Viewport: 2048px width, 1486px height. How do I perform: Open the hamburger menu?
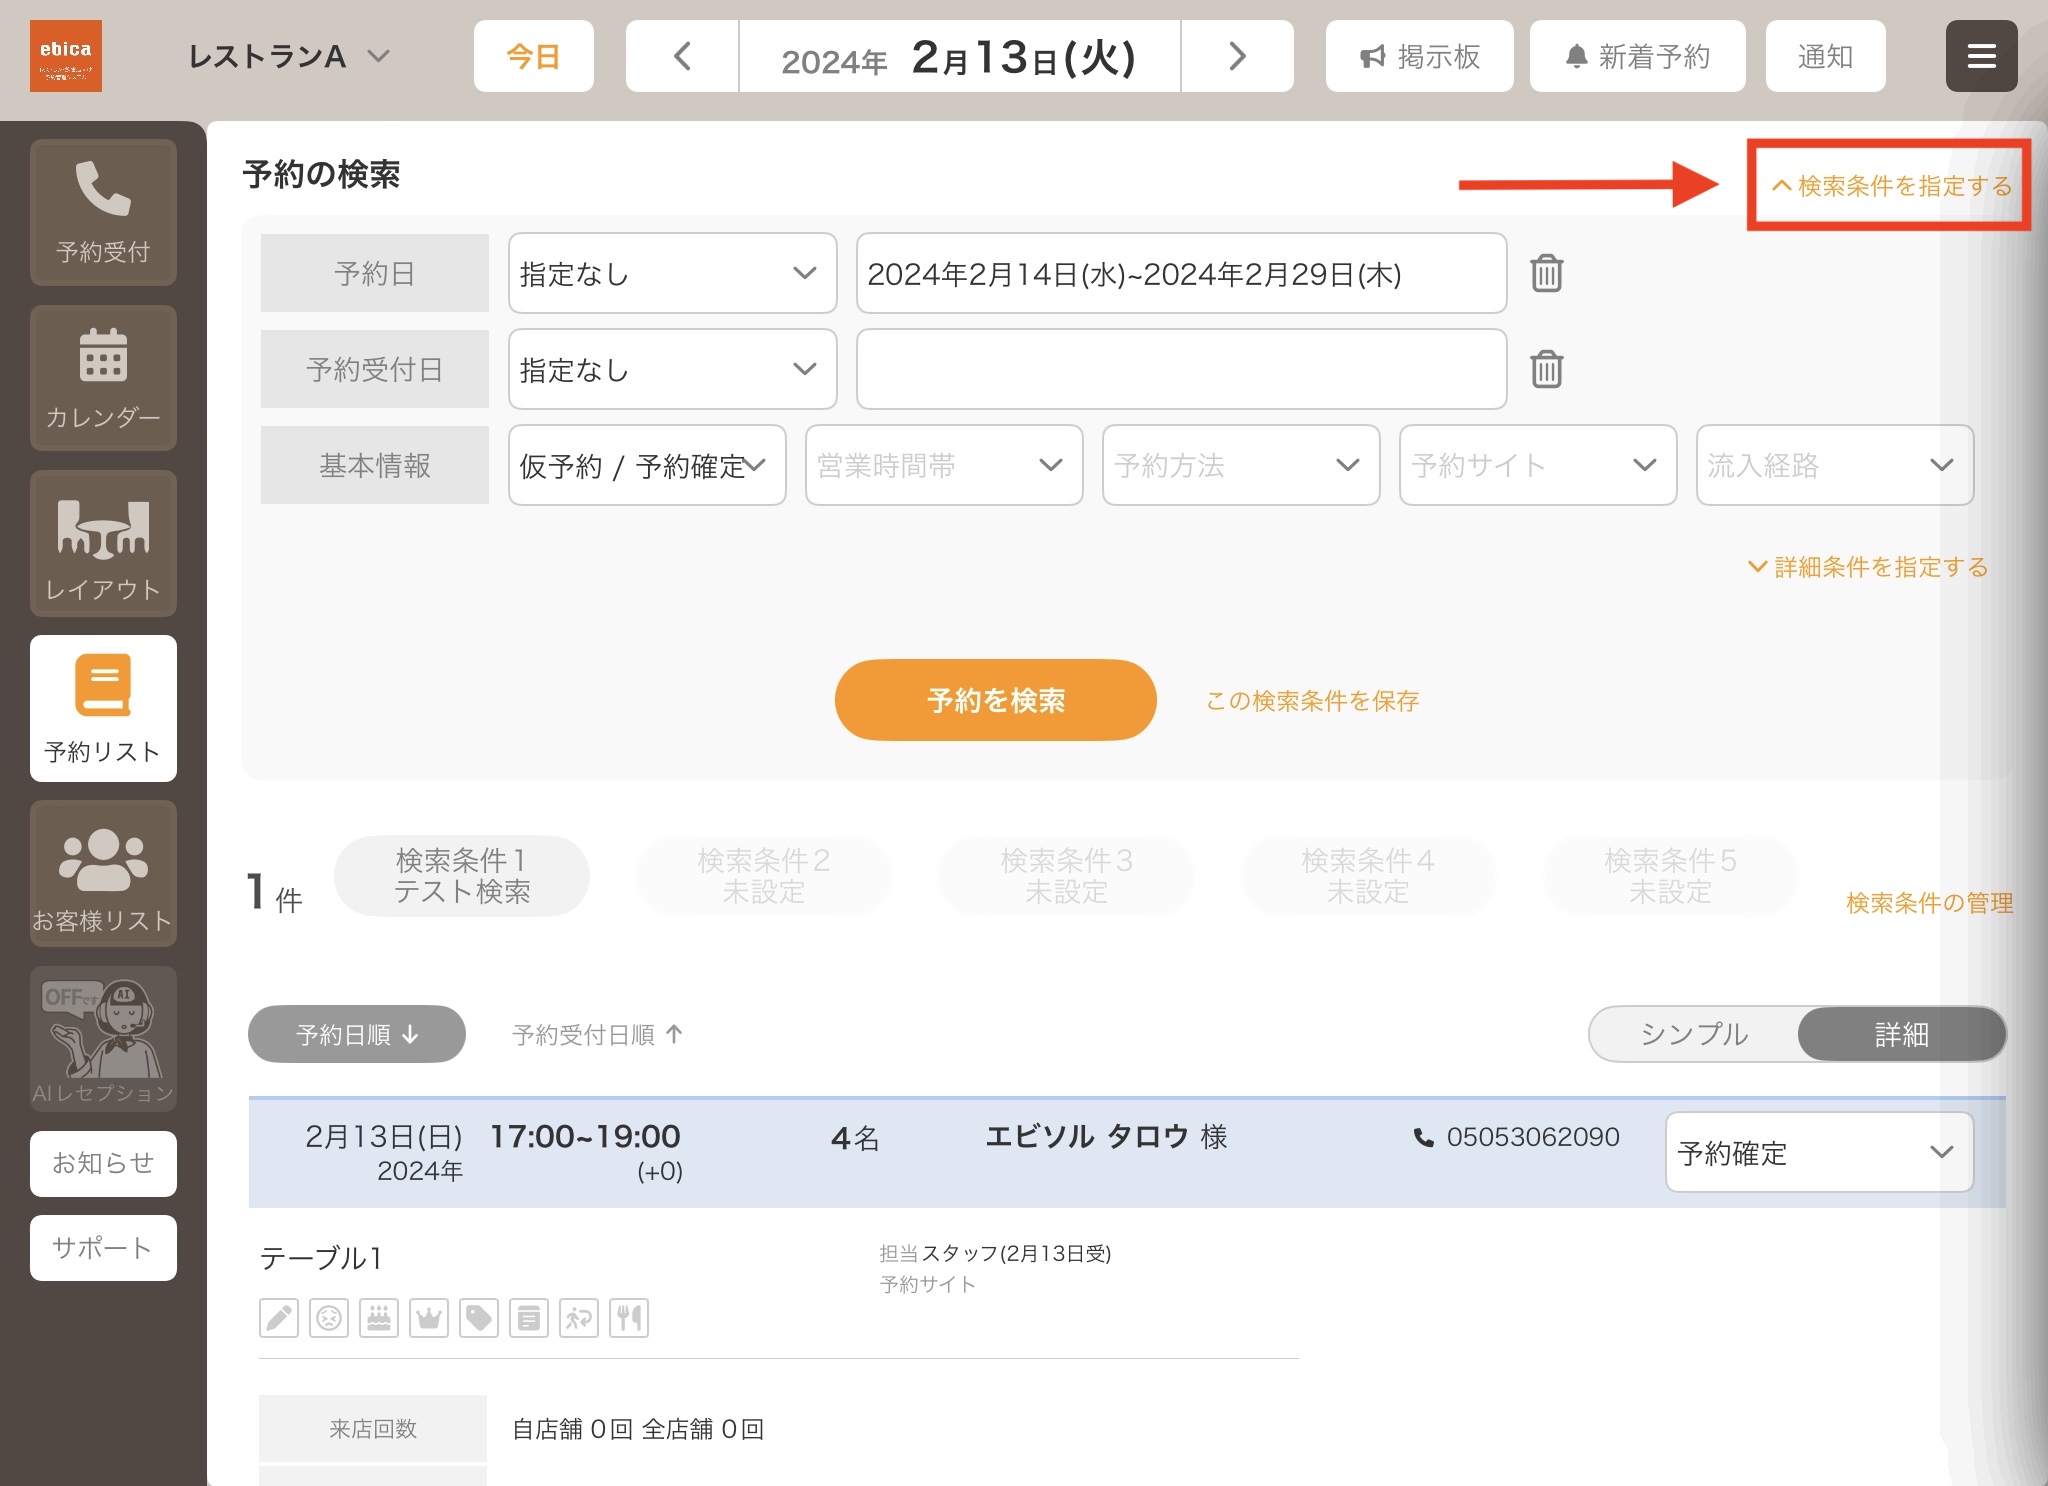pyautogui.click(x=1981, y=56)
